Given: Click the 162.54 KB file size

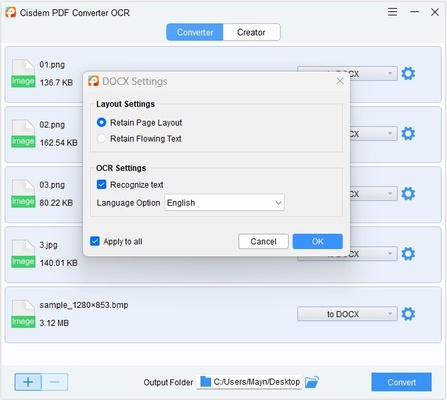Looking at the screenshot, I should [x=58, y=143].
